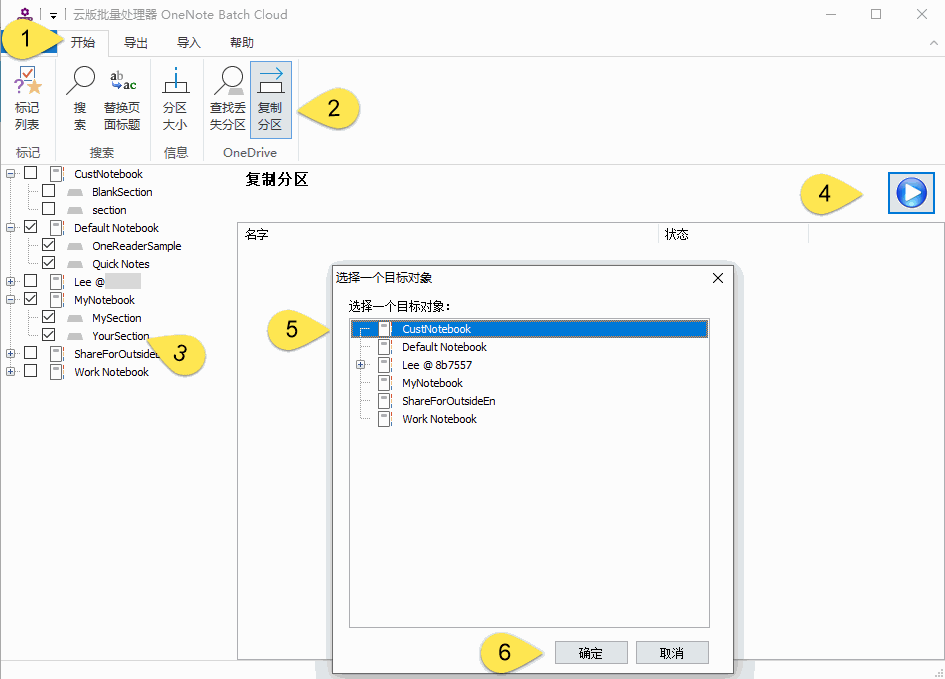Click the Work Notebook icon in dialog

coord(384,419)
